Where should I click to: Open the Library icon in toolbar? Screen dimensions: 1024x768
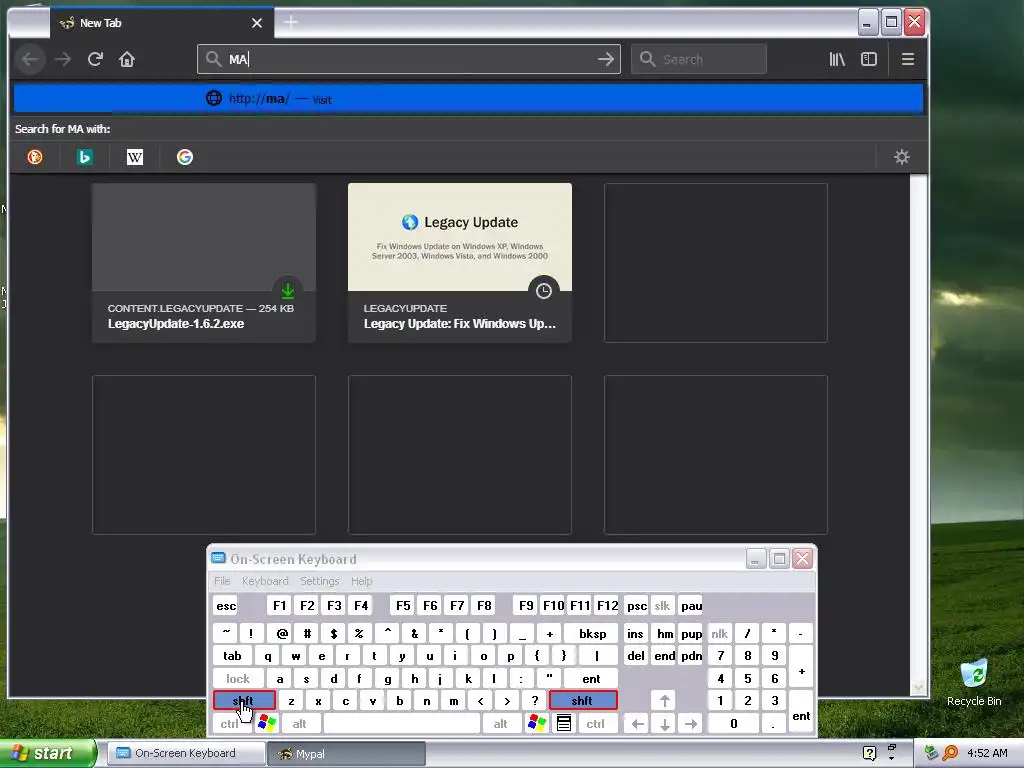(x=837, y=59)
